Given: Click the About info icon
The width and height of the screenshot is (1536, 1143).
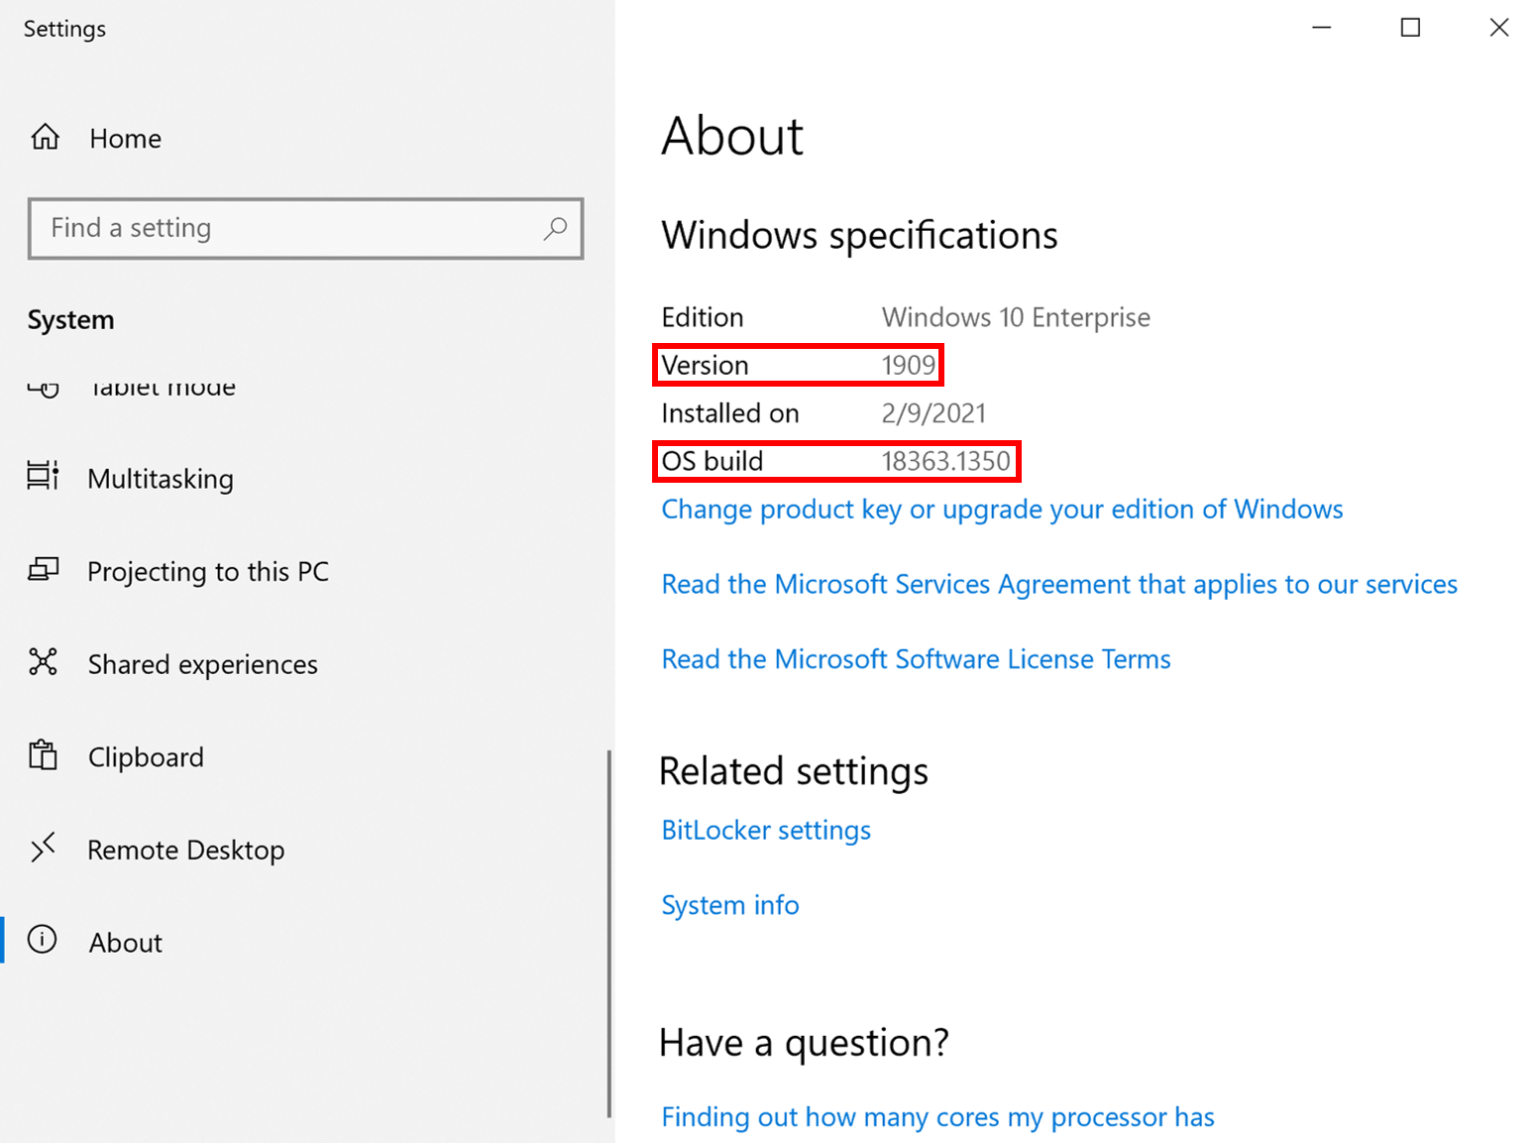Looking at the screenshot, I should (42, 940).
